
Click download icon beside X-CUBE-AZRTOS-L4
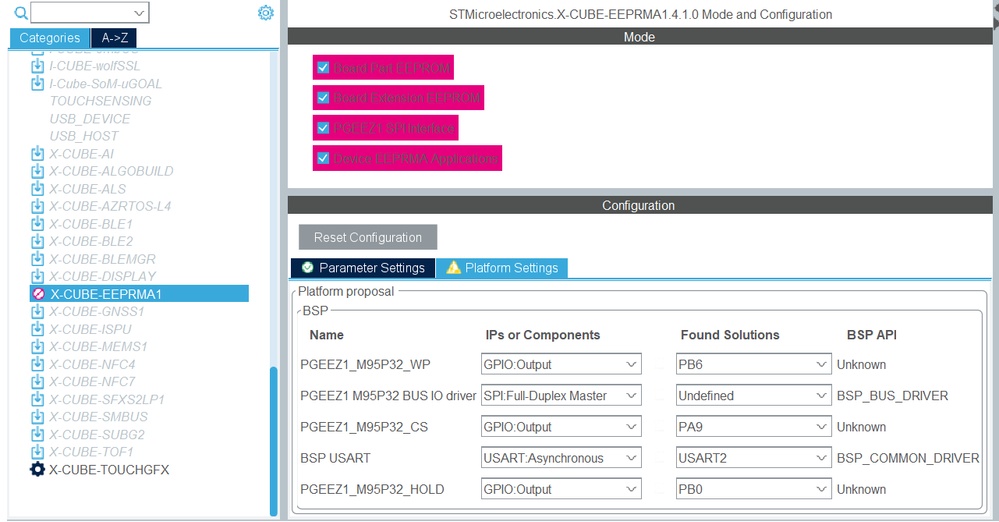click(x=38, y=206)
